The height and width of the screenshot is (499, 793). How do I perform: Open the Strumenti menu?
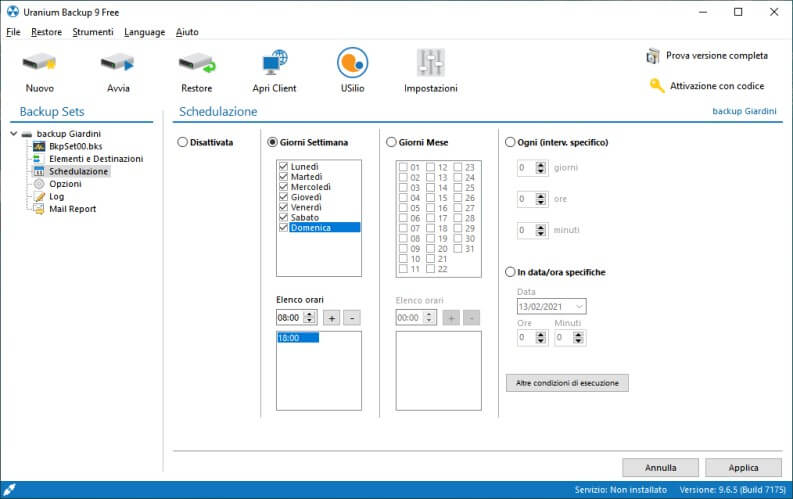click(x=93, y=32)
